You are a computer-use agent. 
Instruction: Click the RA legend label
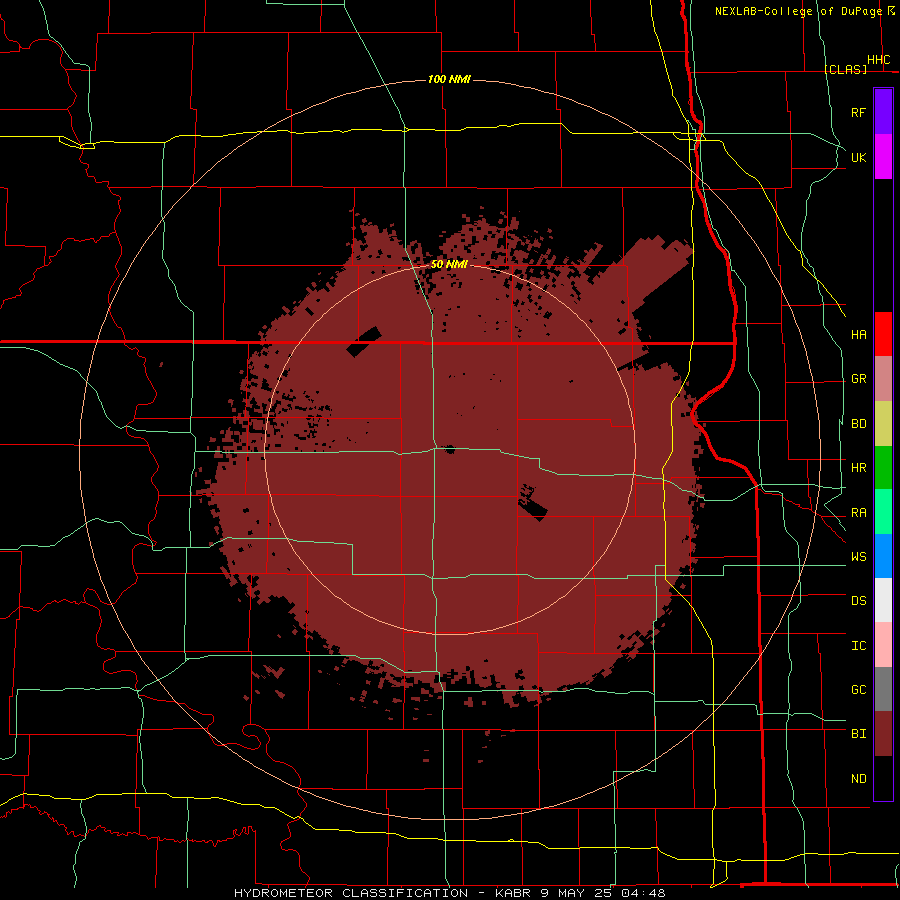858,513
